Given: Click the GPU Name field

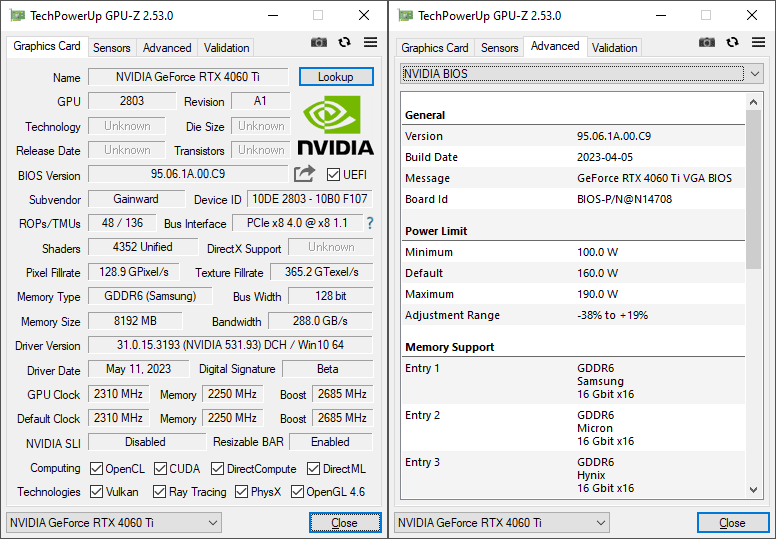Looking at the screenshot, I should tap(188, 77).
